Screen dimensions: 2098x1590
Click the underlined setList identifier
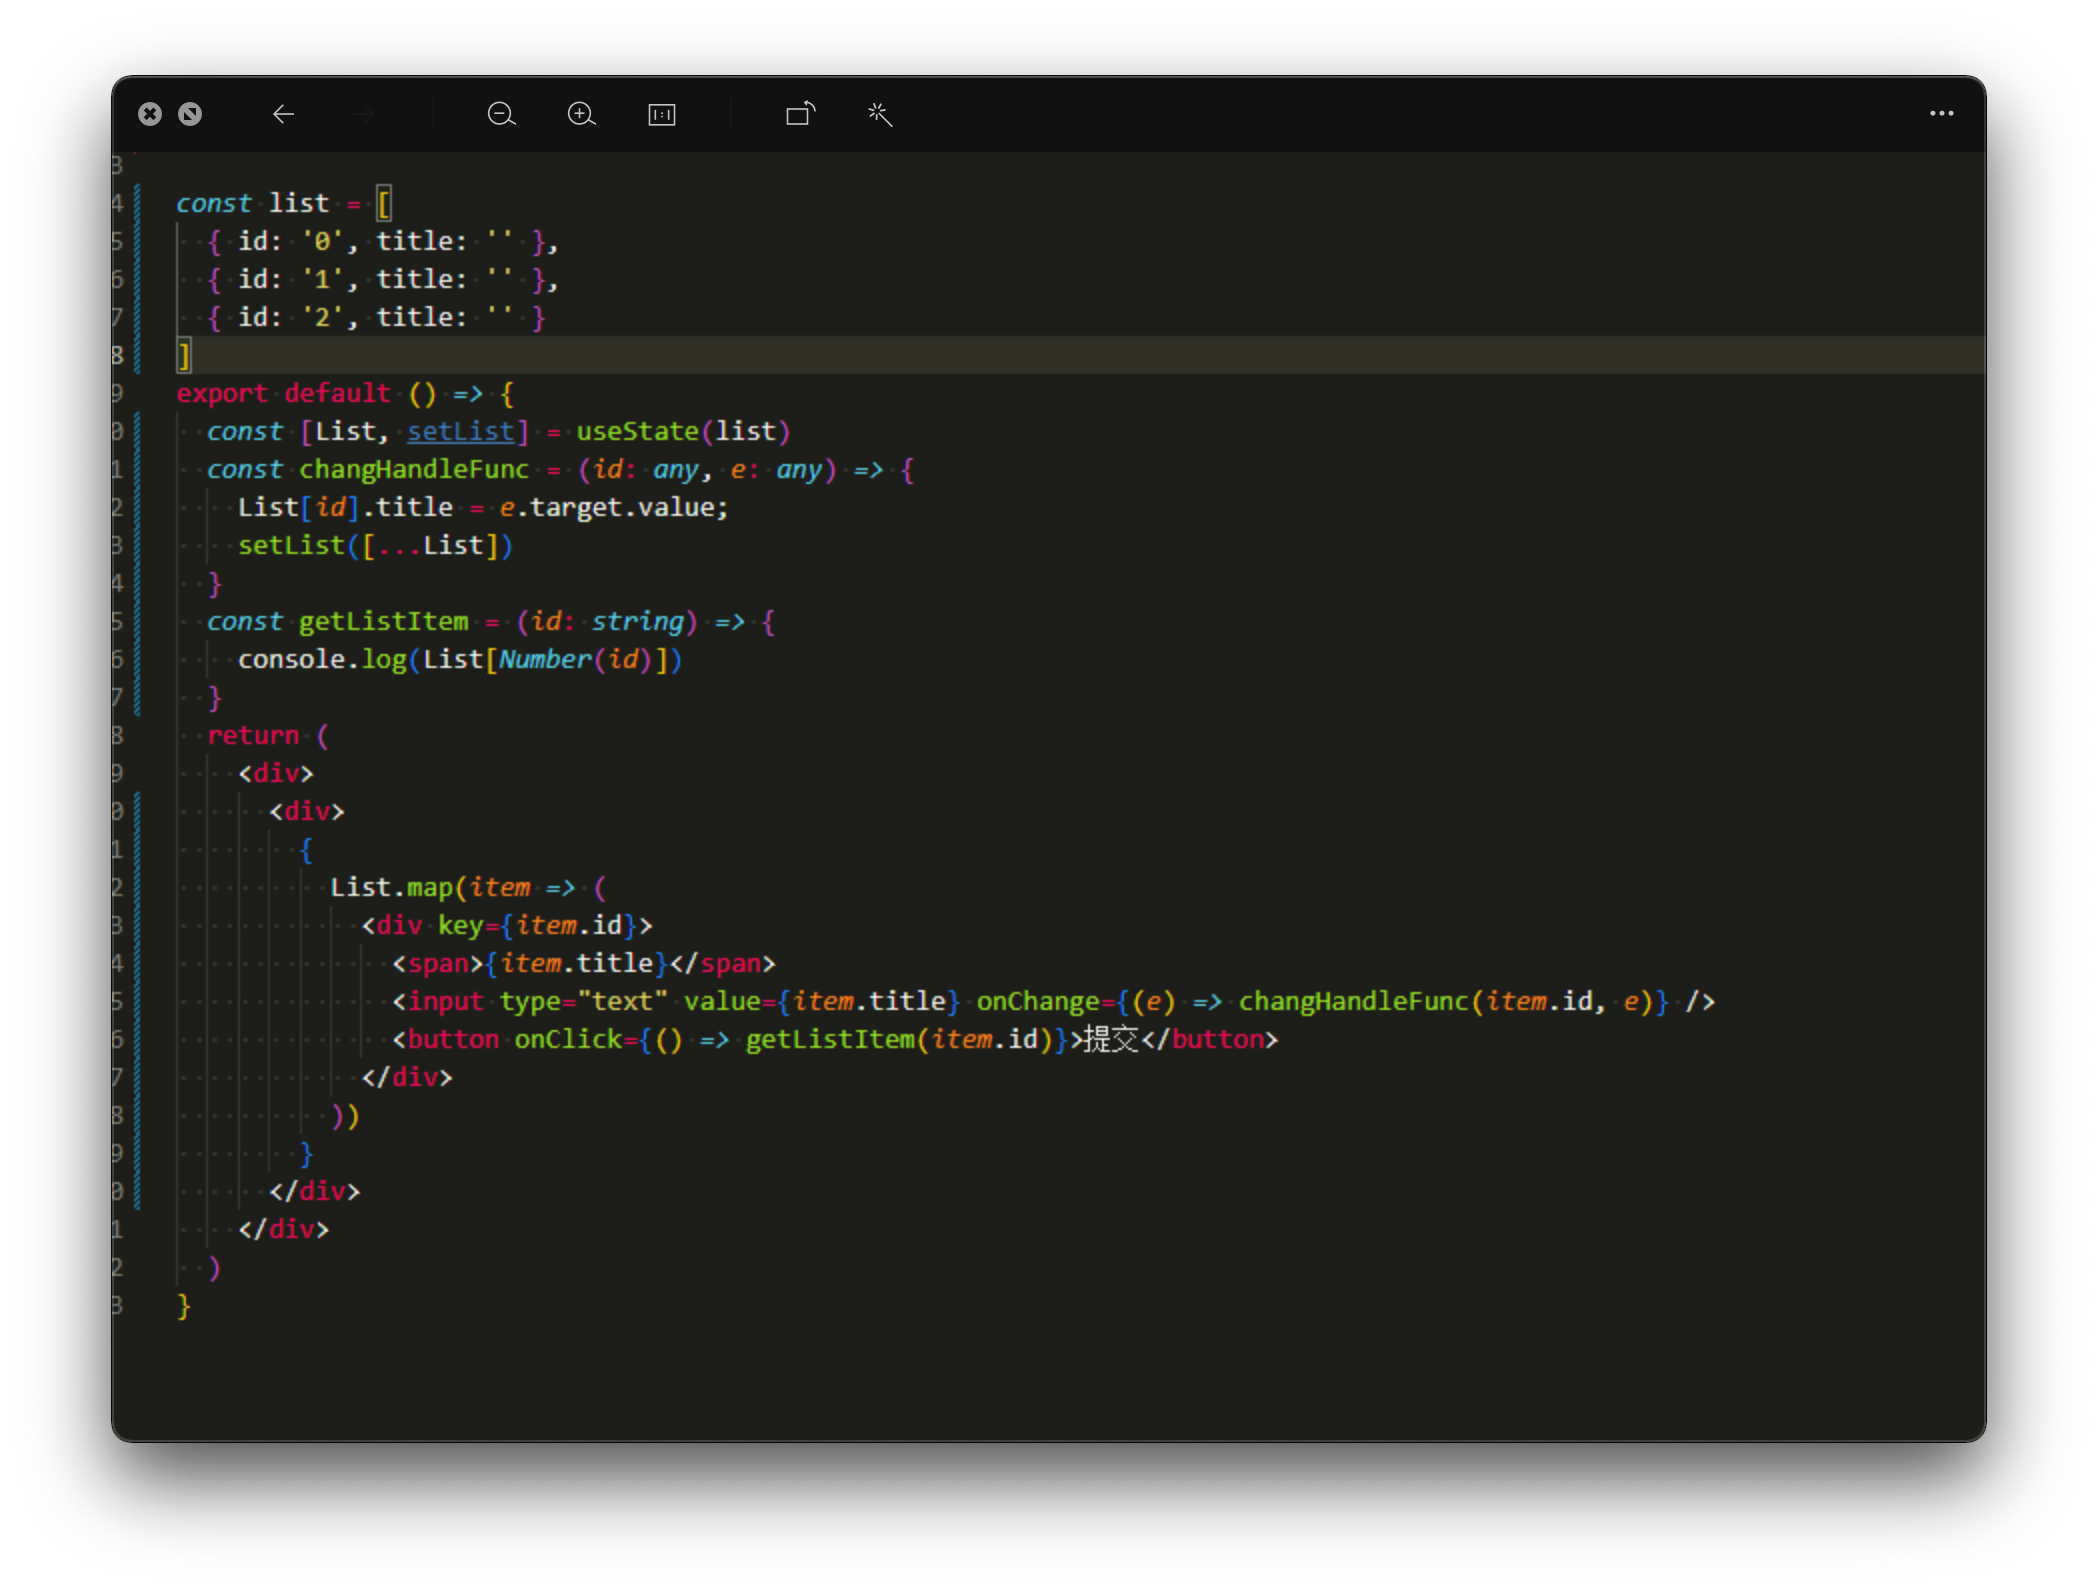[x=460, y=431]
